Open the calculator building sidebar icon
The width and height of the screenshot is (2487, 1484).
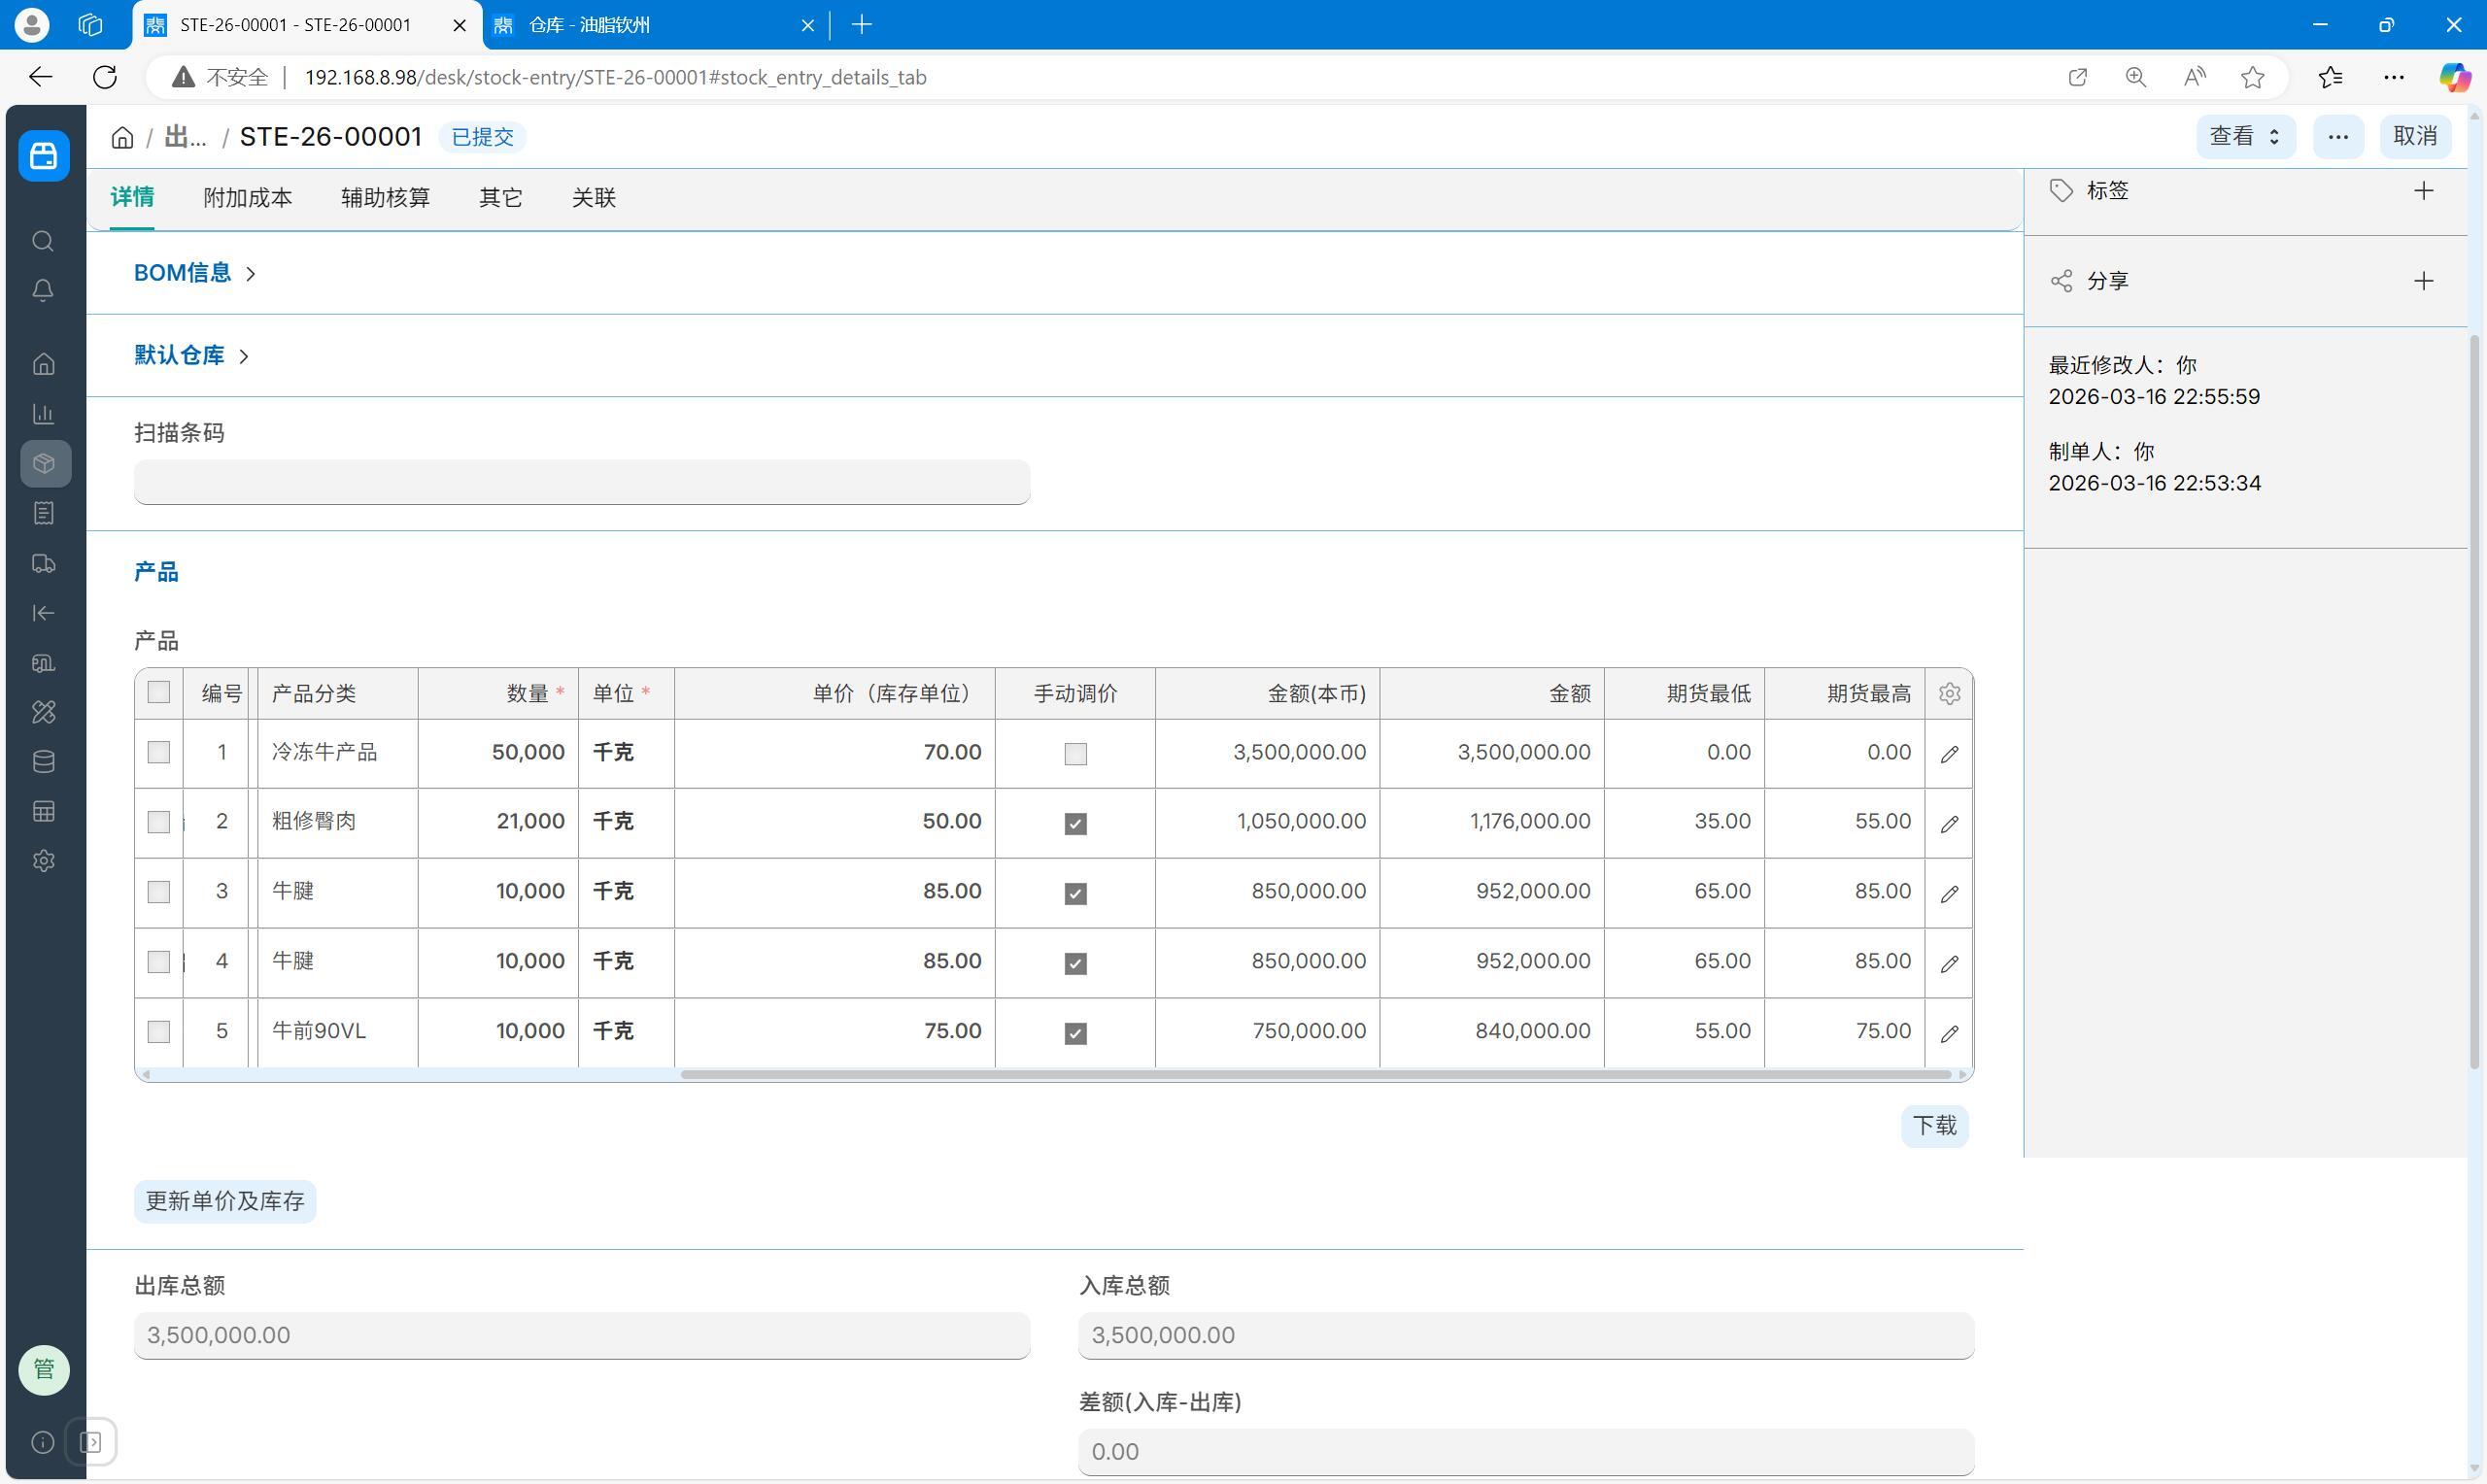coord(43,662)
